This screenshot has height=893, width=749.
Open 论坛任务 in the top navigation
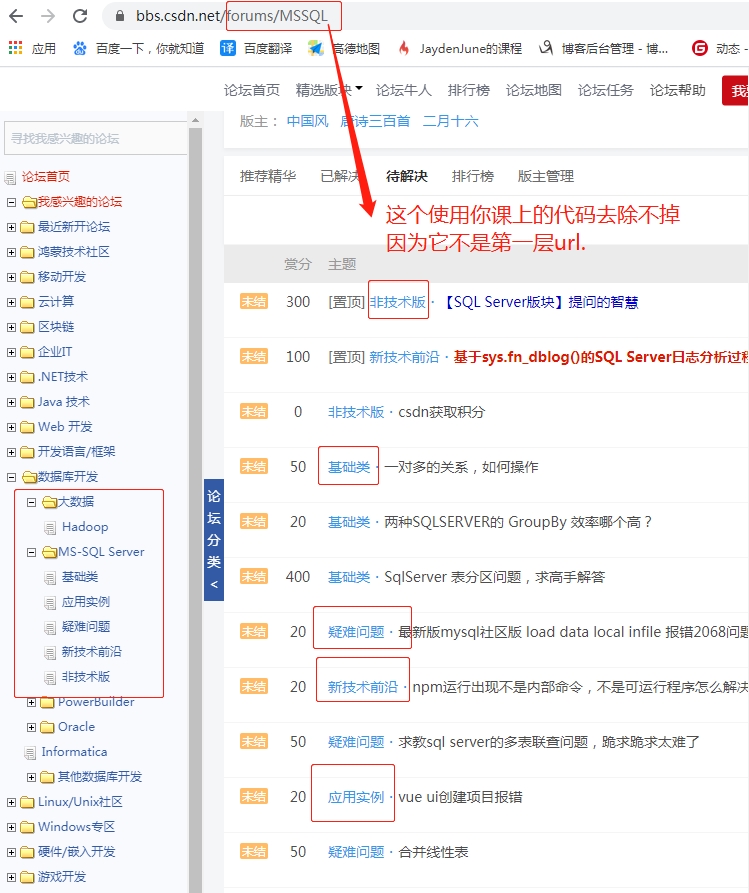tap(605, 90)
